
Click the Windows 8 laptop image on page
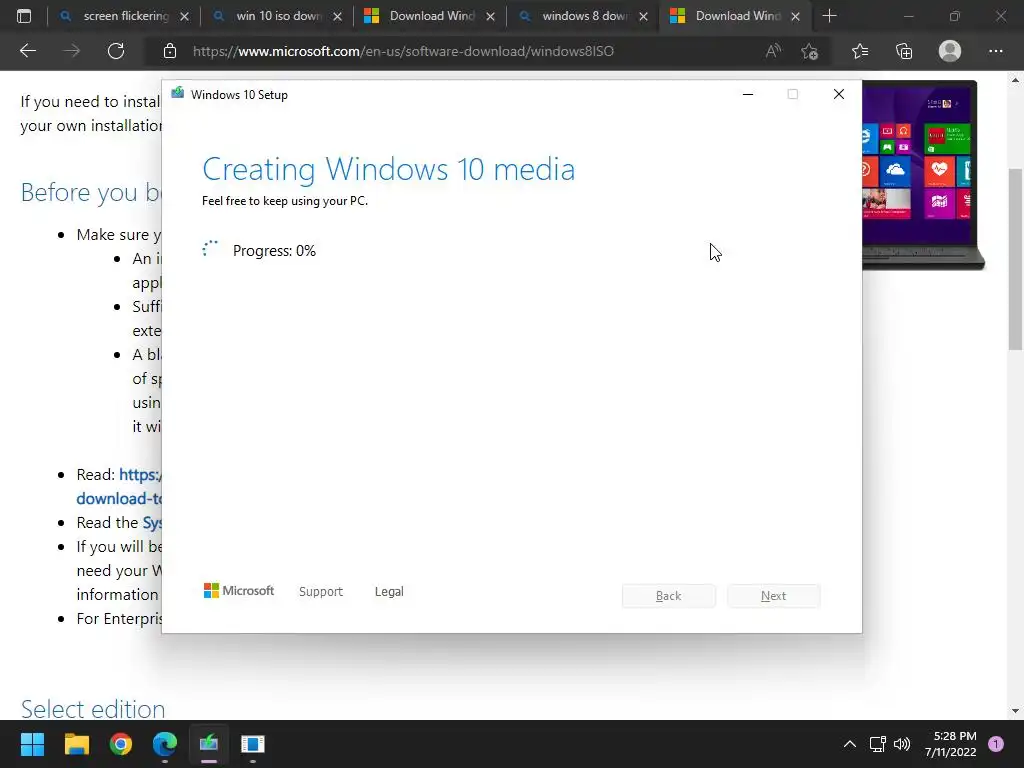921,175
